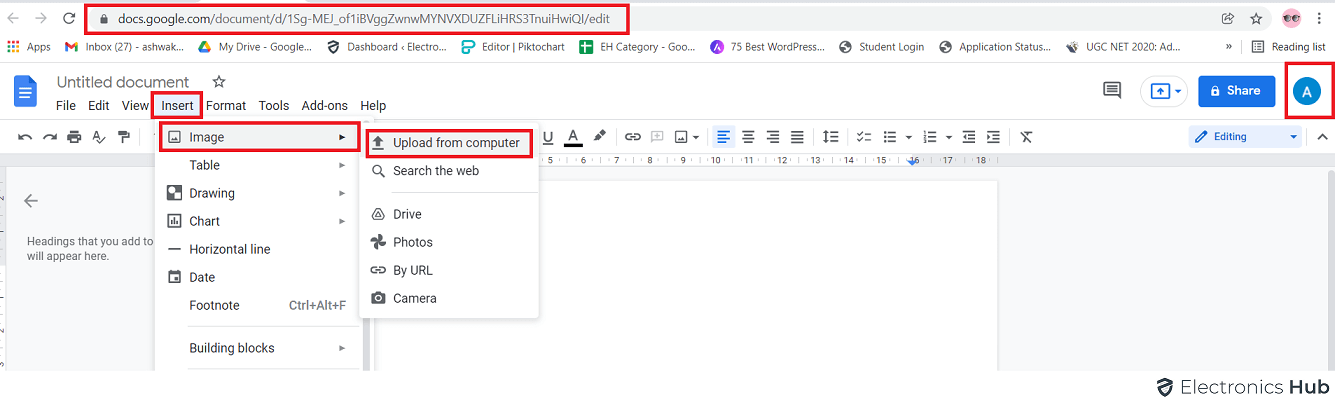Select the Paint format tool
Screen dimensions: 1335x398
(x=124, y=137)
